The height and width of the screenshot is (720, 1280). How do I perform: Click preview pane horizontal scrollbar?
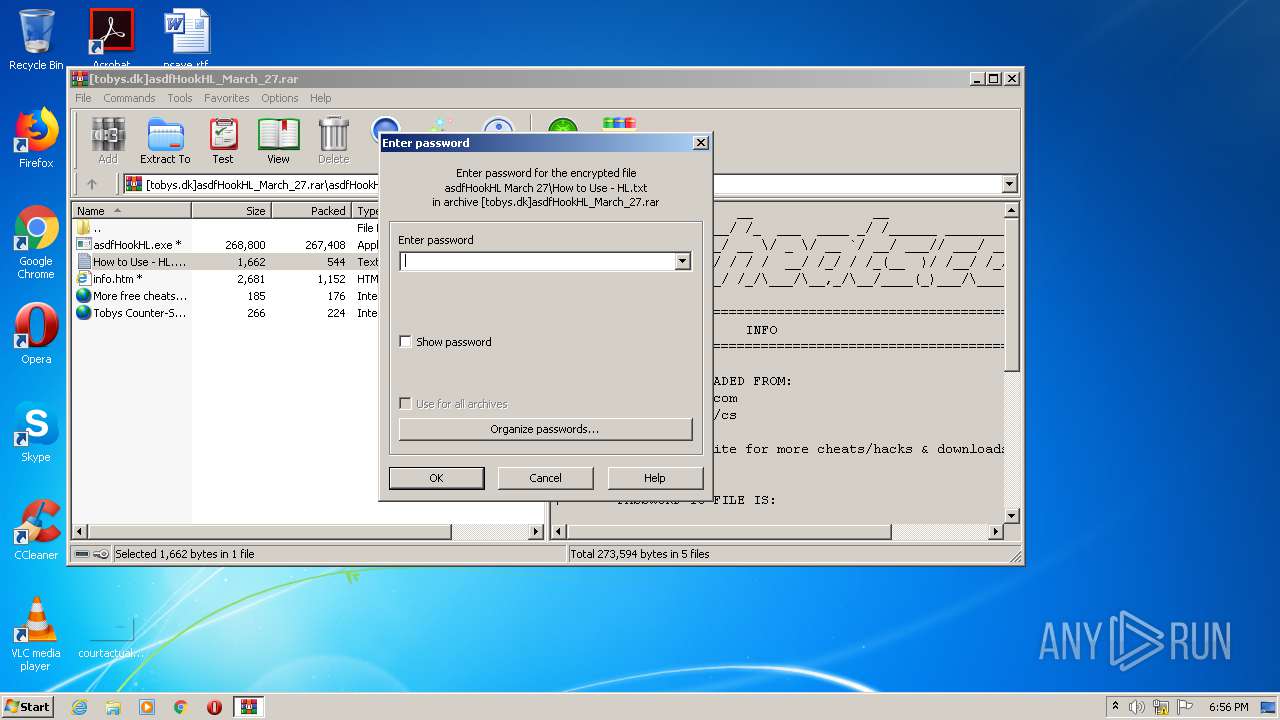tap(730, 532)
